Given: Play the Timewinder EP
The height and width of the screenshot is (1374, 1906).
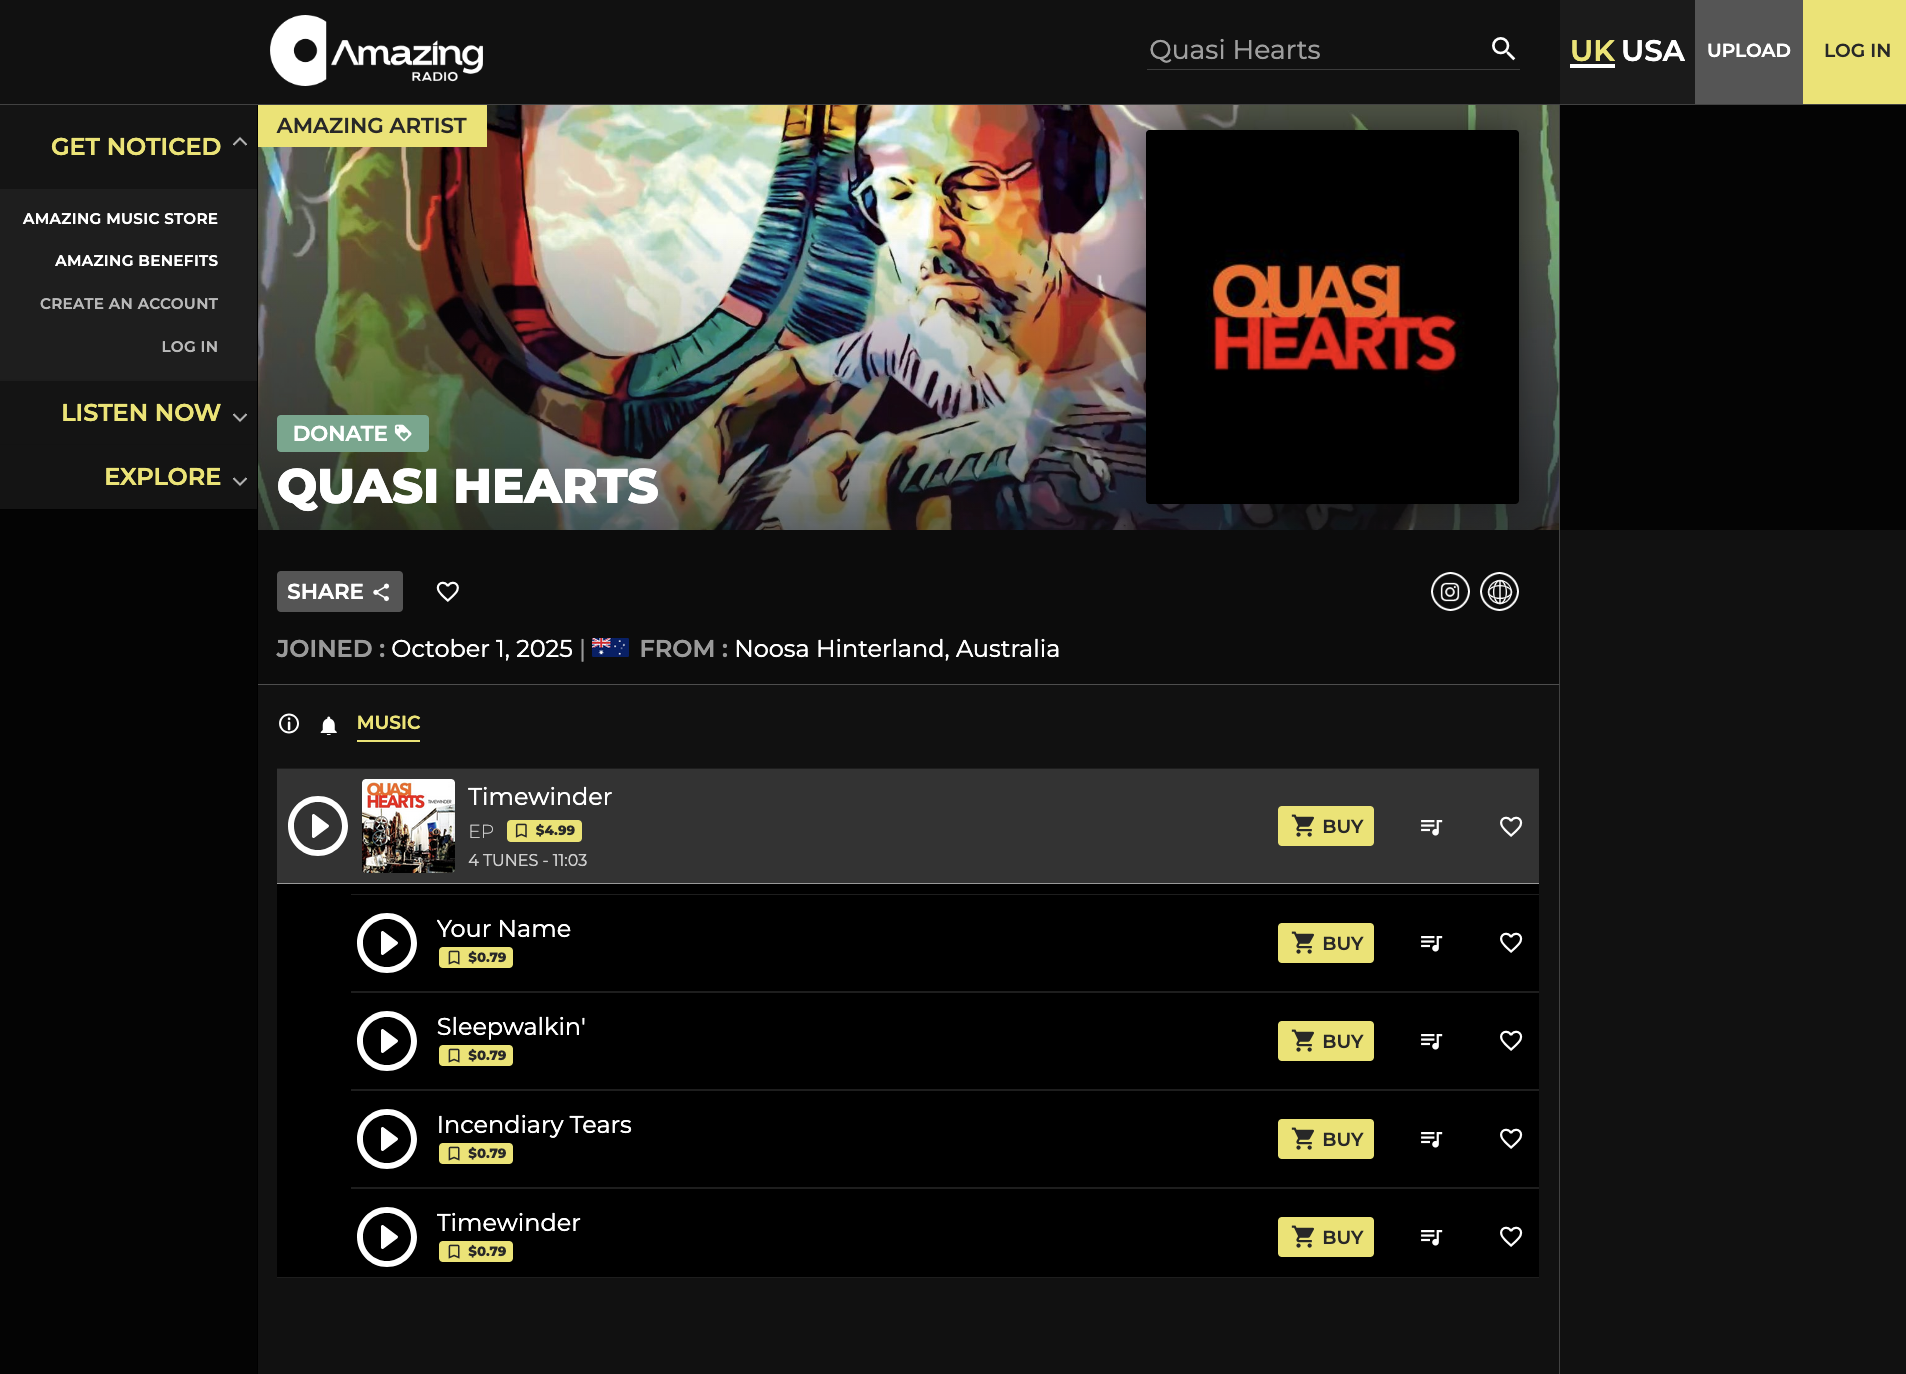Looking at the screenshot, I should [318, 826].
